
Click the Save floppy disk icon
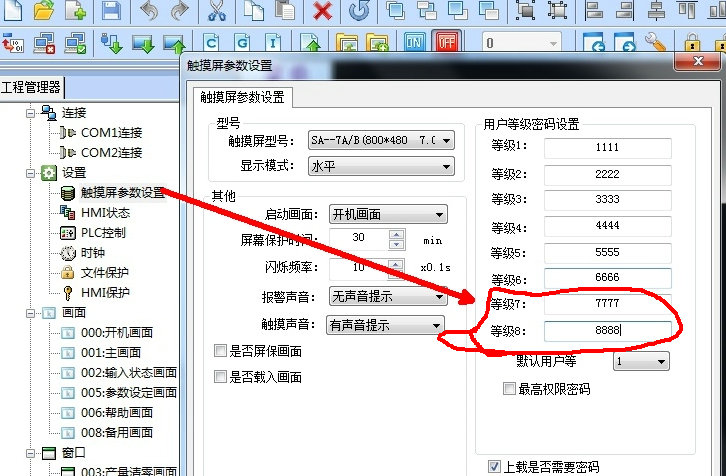click(112, 11)
